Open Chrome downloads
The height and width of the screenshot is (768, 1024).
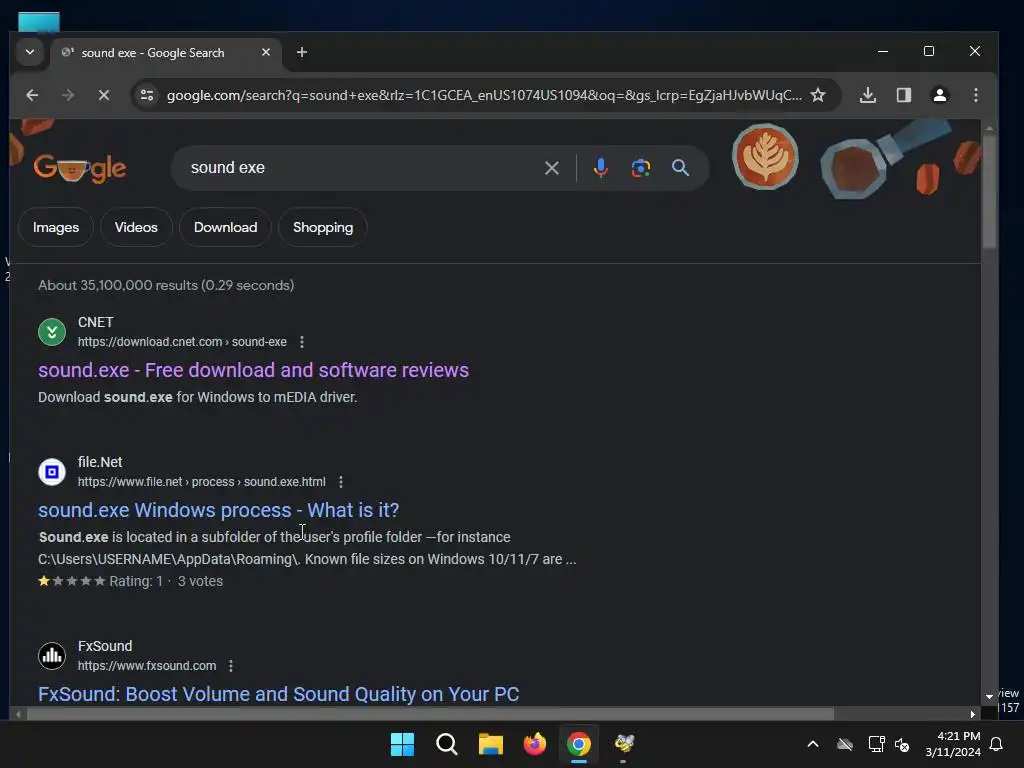point(867,95)
